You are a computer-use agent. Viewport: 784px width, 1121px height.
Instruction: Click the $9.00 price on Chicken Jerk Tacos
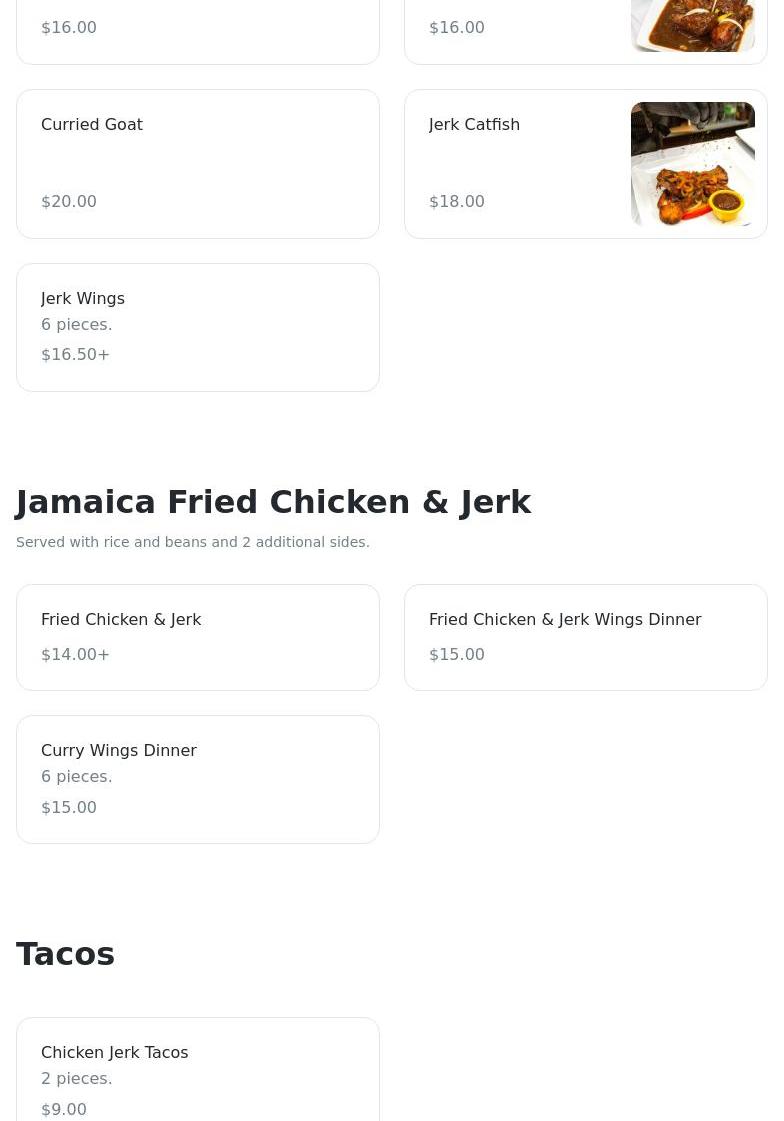point(64,1110)
